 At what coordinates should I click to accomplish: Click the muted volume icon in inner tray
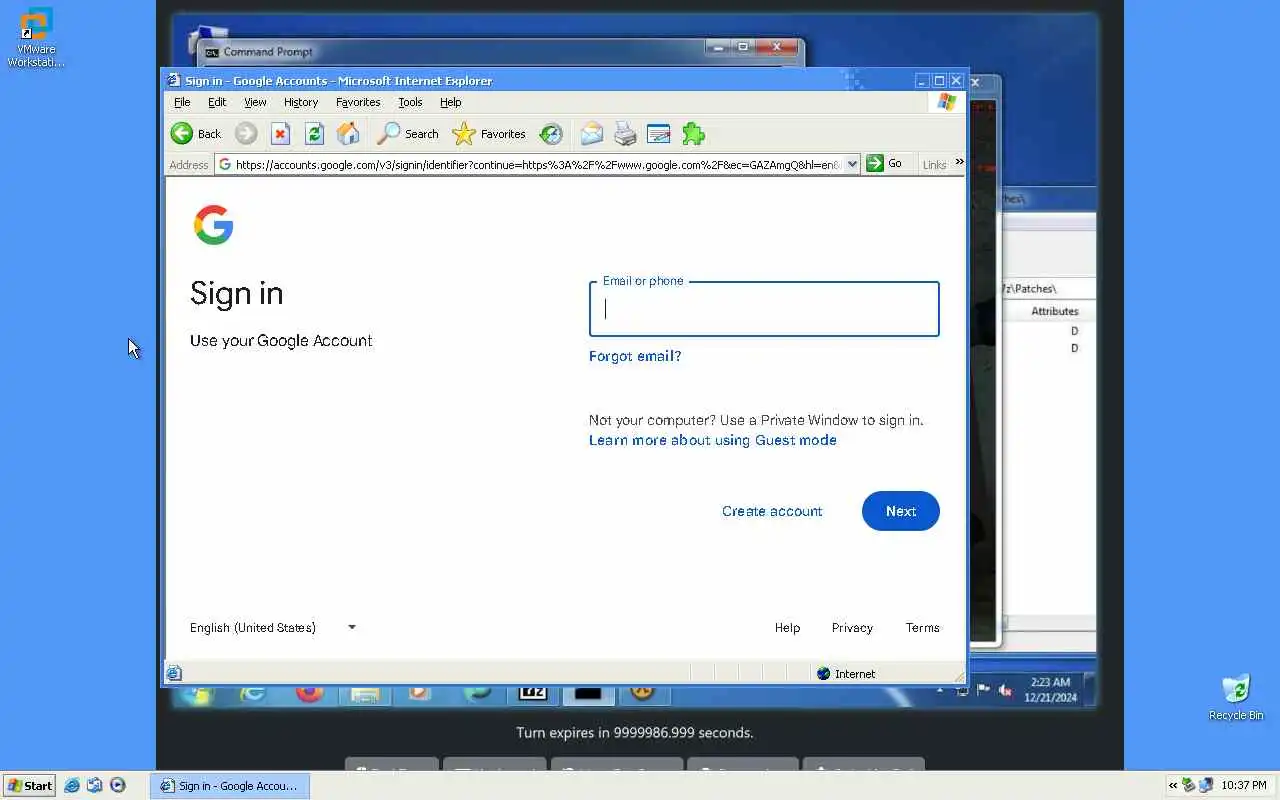1006,691
